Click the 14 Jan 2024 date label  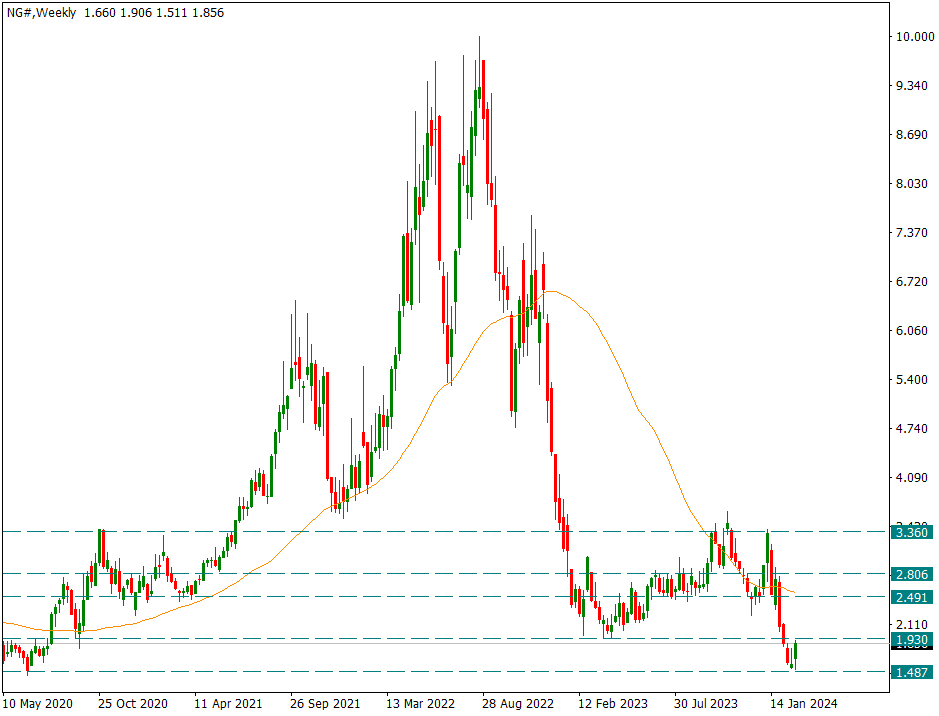click(804, 703)
